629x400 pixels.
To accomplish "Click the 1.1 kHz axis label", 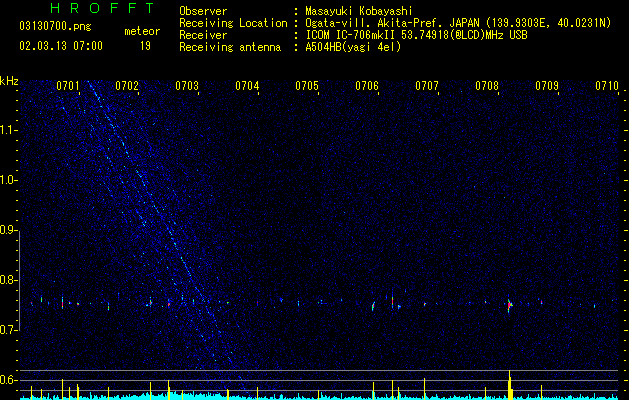I will 8,130.
